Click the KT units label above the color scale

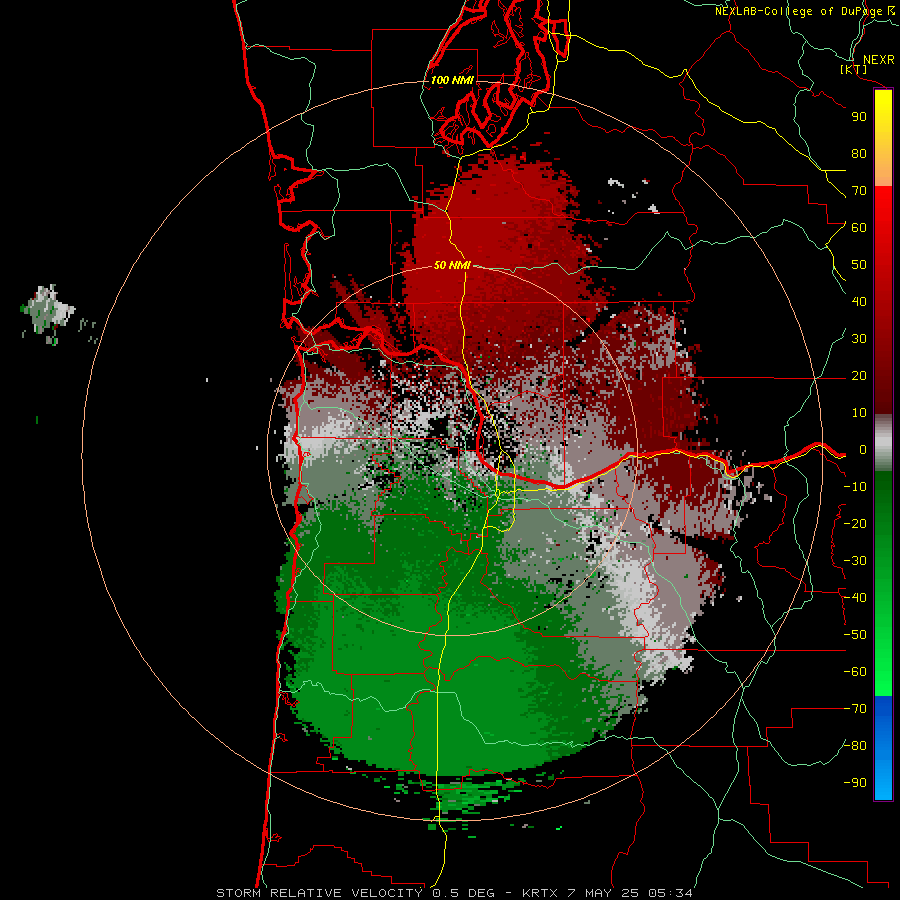coord(854,69)
